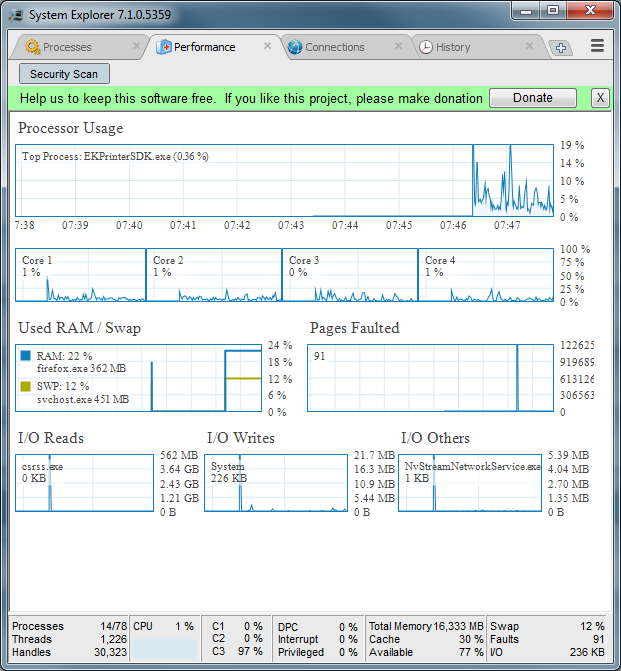Click the Used RAM / Swap heading
621x671 pixels.
point(80,328)
